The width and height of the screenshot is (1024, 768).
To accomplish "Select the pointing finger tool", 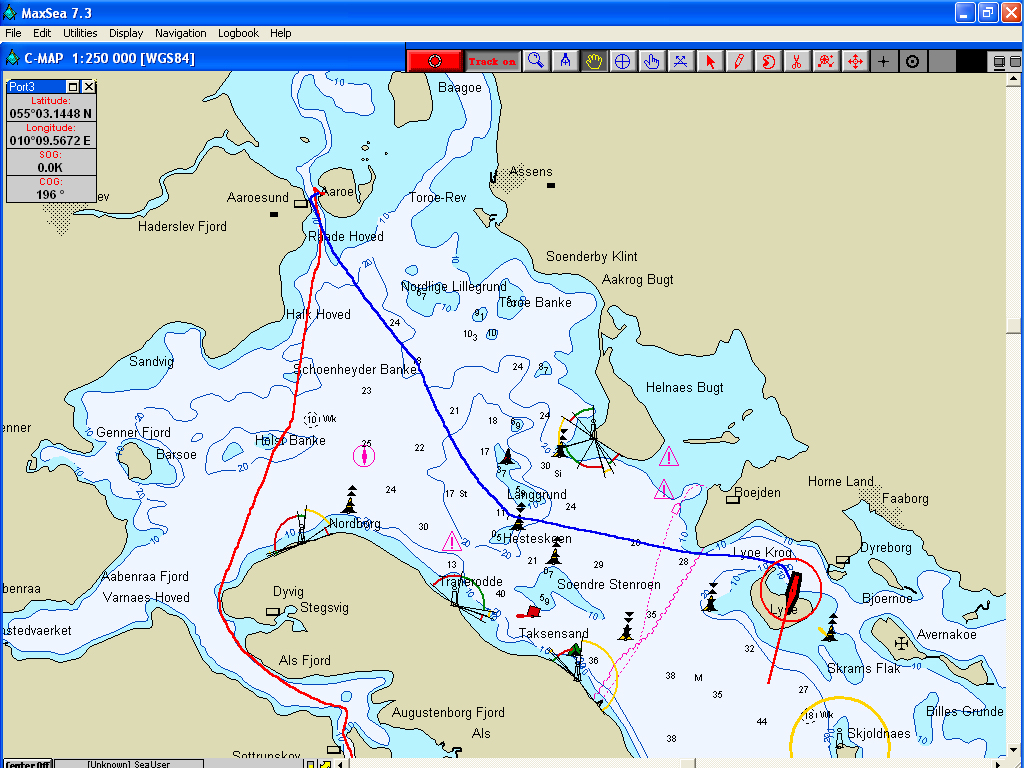I will click(651, 61).
